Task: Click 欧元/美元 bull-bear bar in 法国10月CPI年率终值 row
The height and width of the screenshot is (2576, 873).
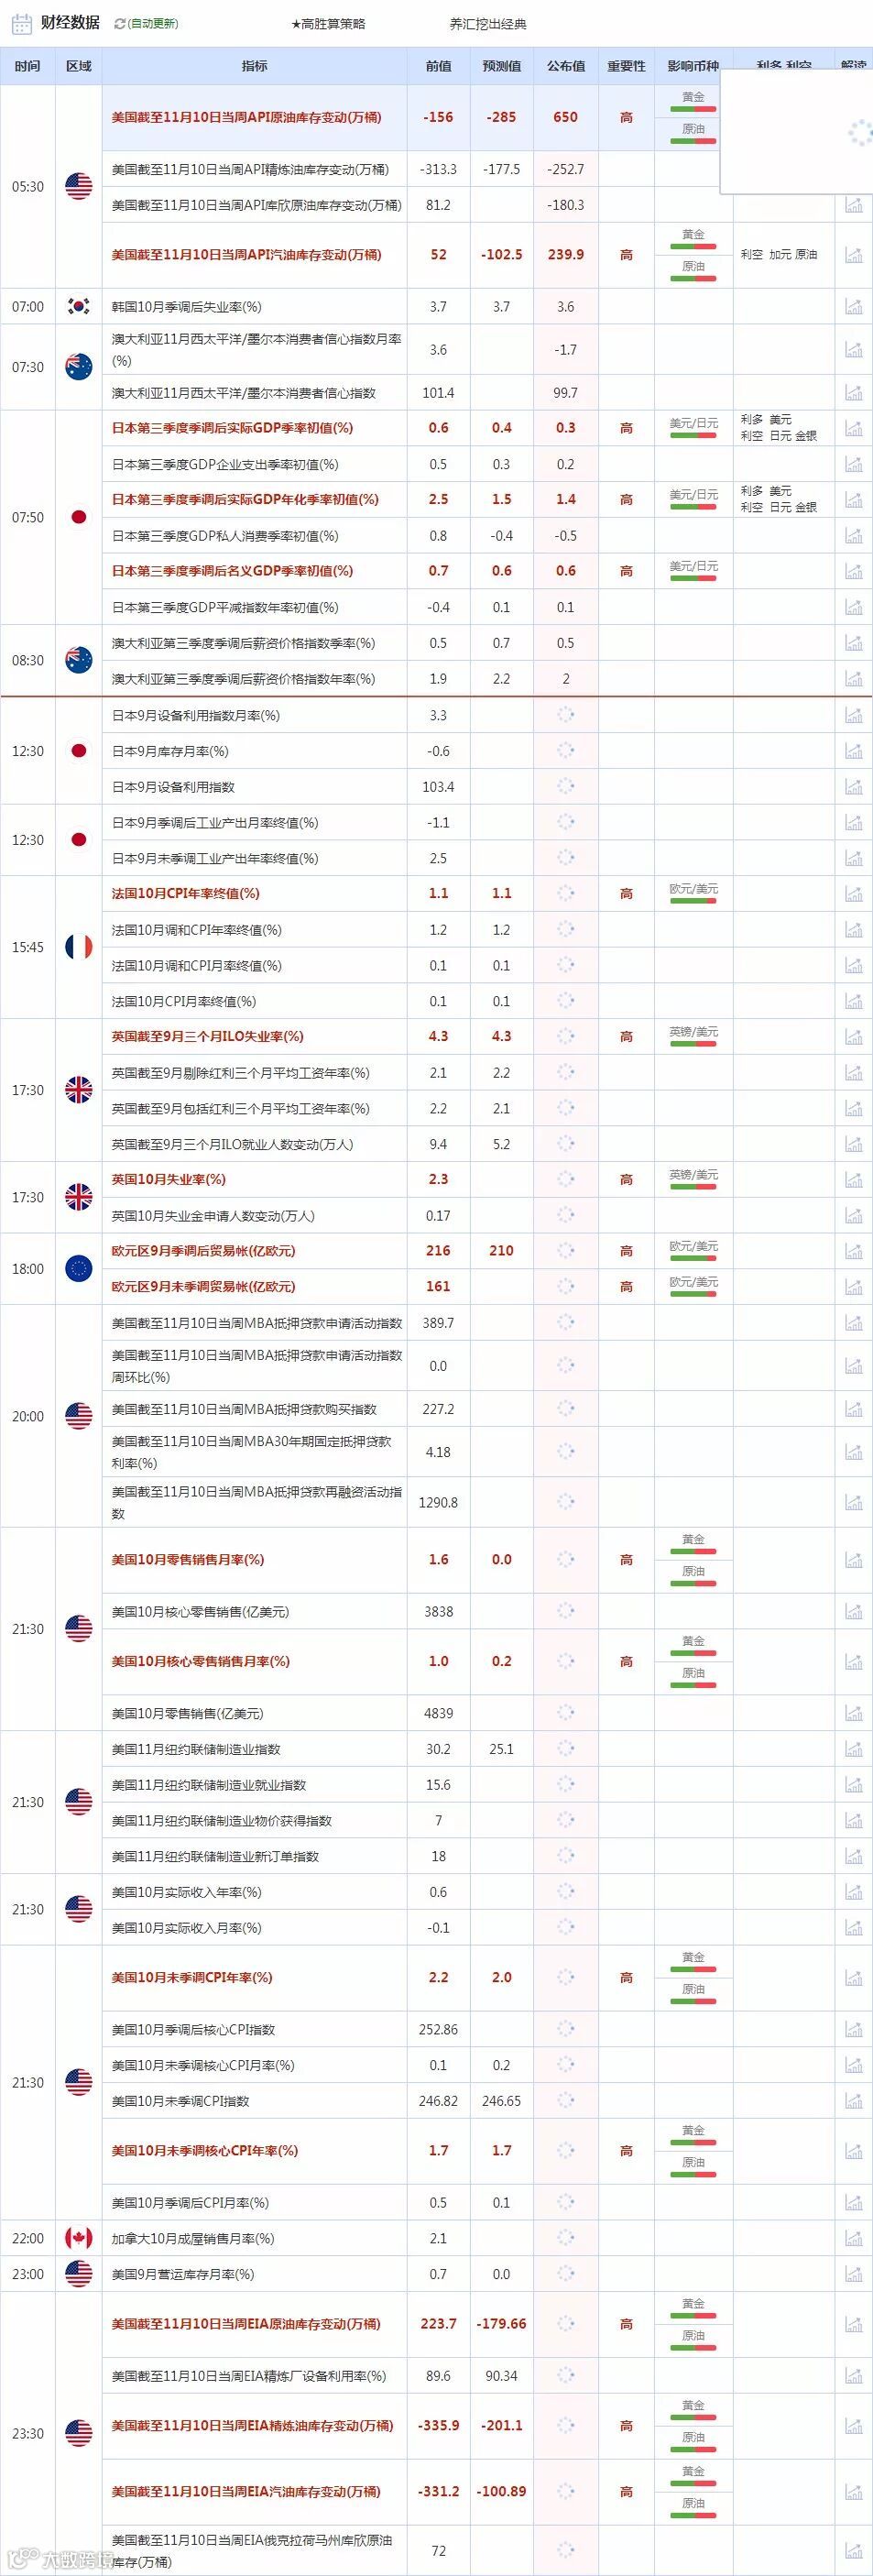Action: click(694, 901)
